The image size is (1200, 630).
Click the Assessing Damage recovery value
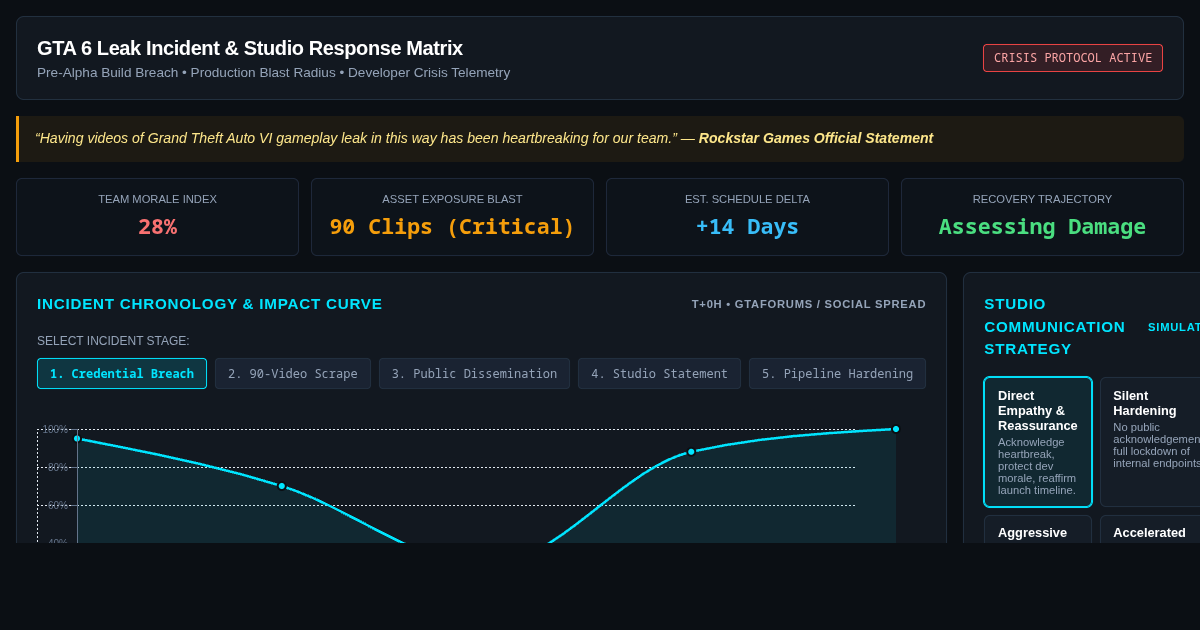point(1042,227)
